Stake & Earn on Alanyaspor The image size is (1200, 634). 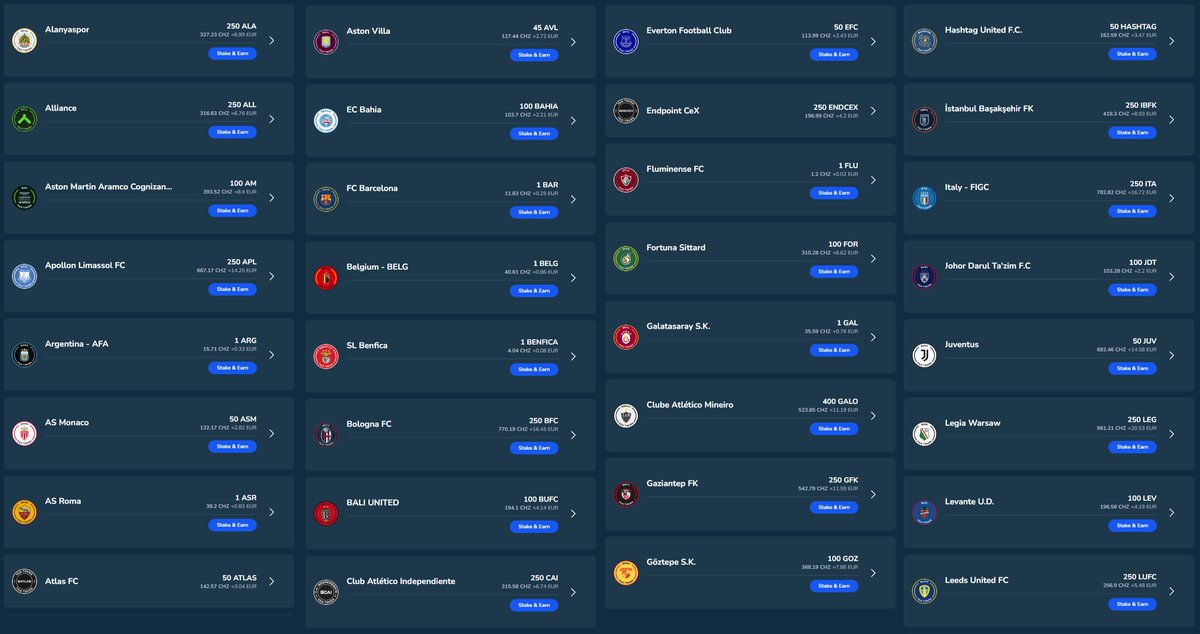(232, 54)
